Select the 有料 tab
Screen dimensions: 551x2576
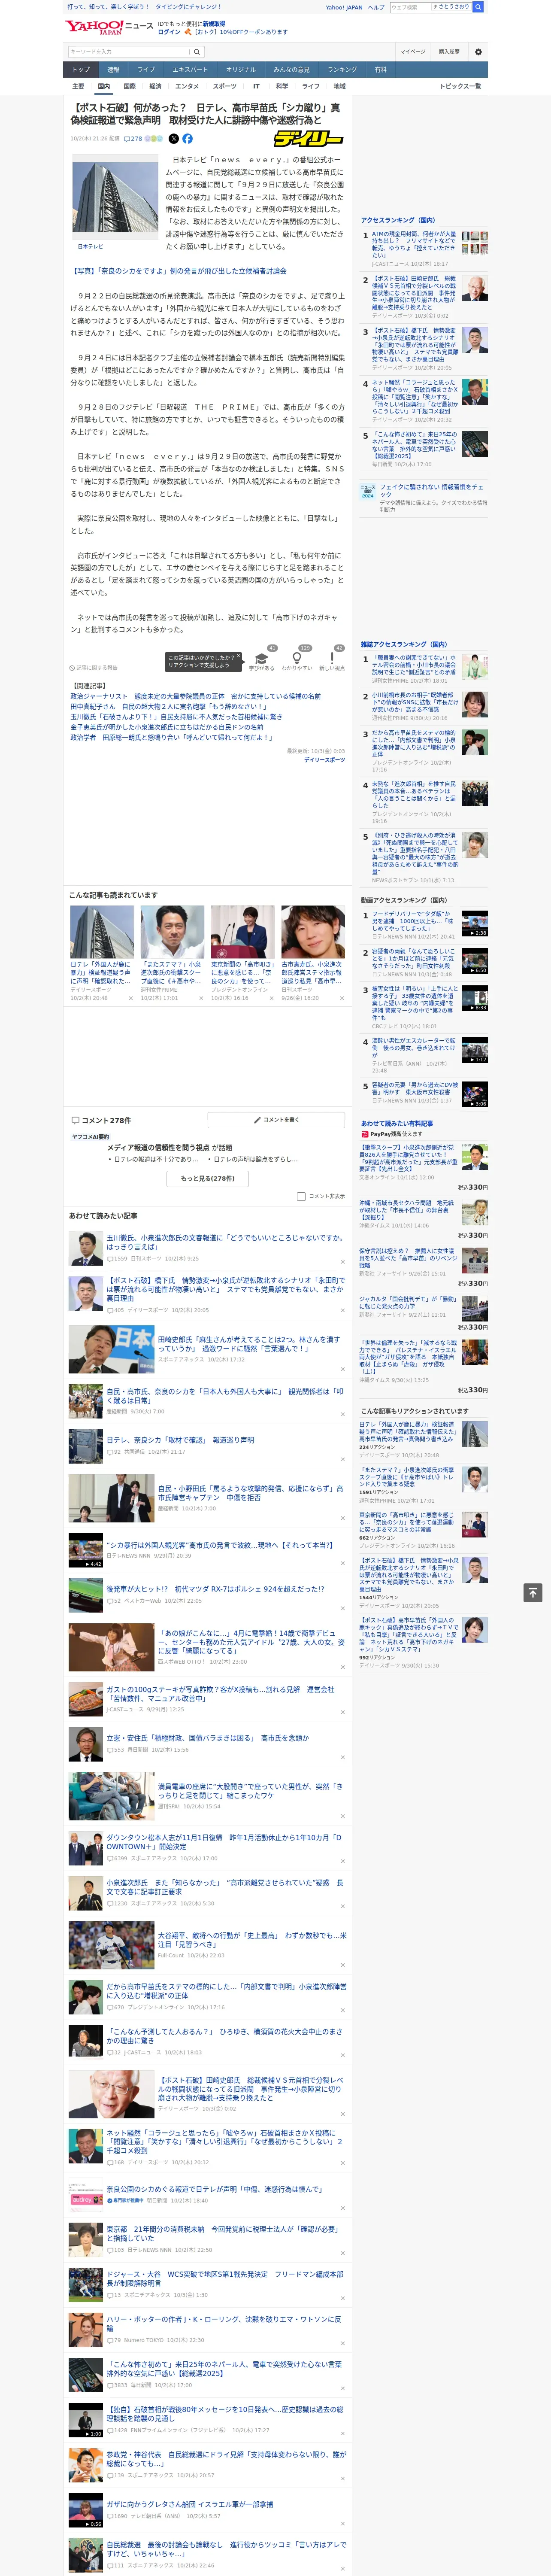point(380,70)
